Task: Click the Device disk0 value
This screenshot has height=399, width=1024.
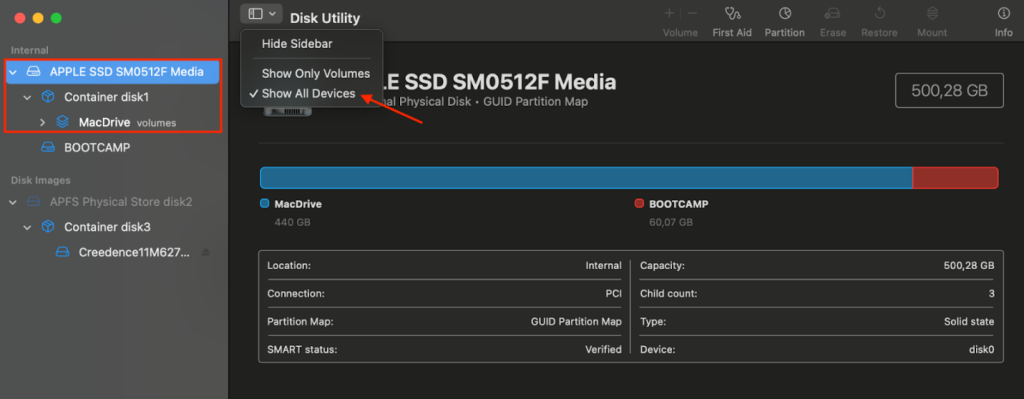Action: [x=982, y=349]
